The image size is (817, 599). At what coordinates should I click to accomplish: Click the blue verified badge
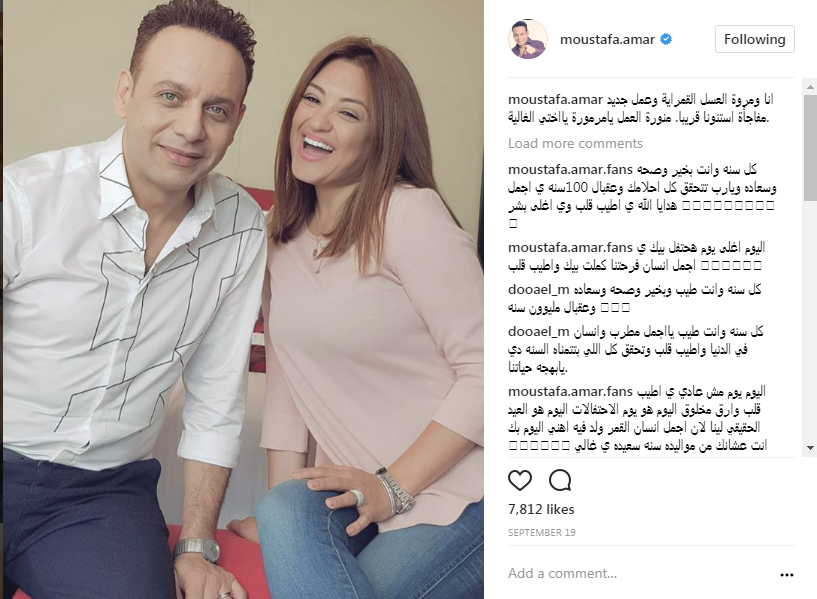coord(666,39)
